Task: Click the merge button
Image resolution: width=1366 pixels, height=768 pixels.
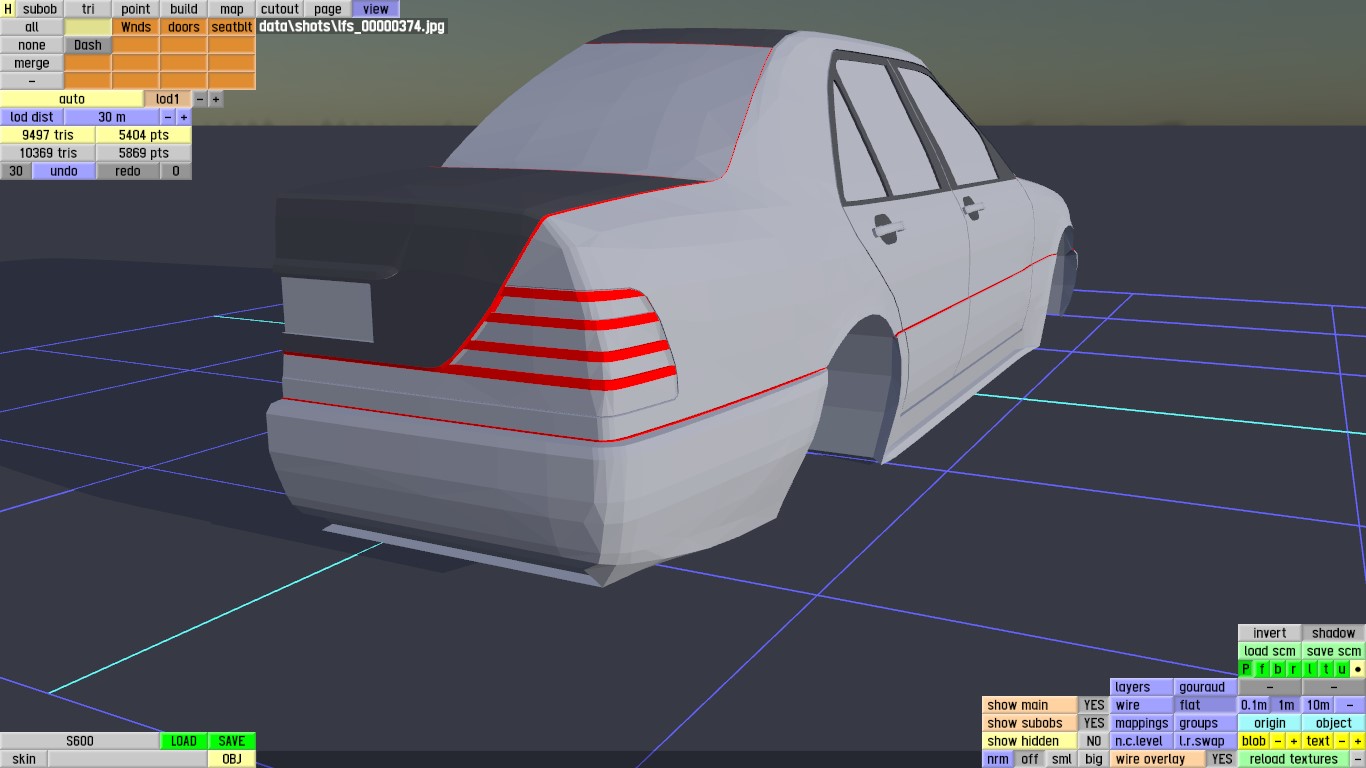Action: pos(32,63)
